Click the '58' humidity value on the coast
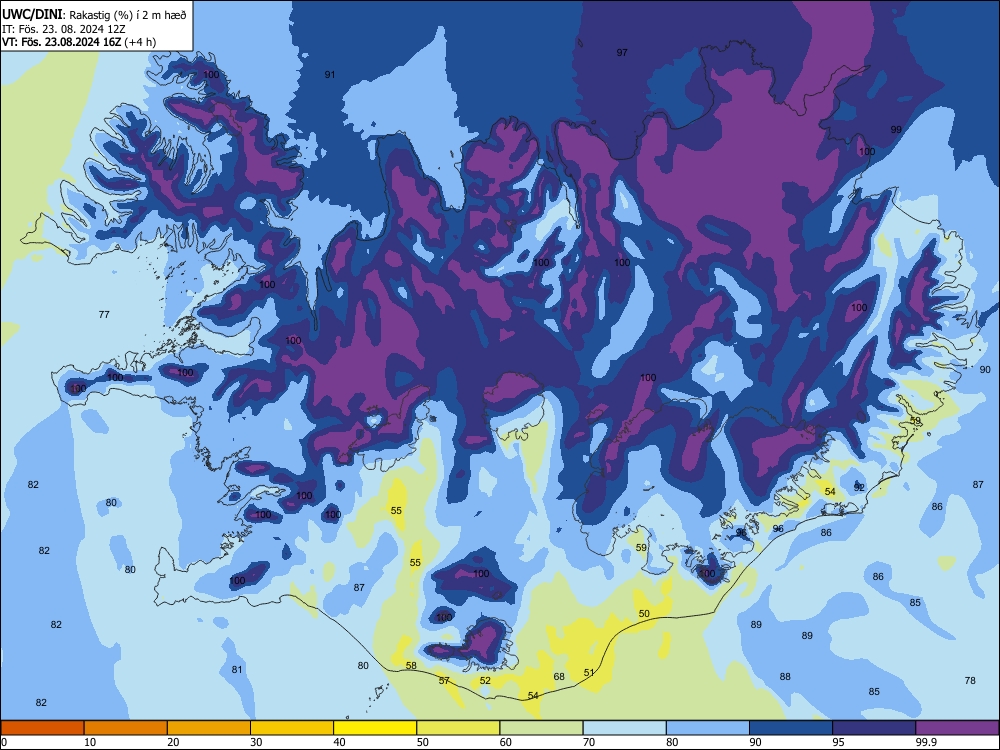The height and width of the screenshot is (750, 1000). (411, 665)
